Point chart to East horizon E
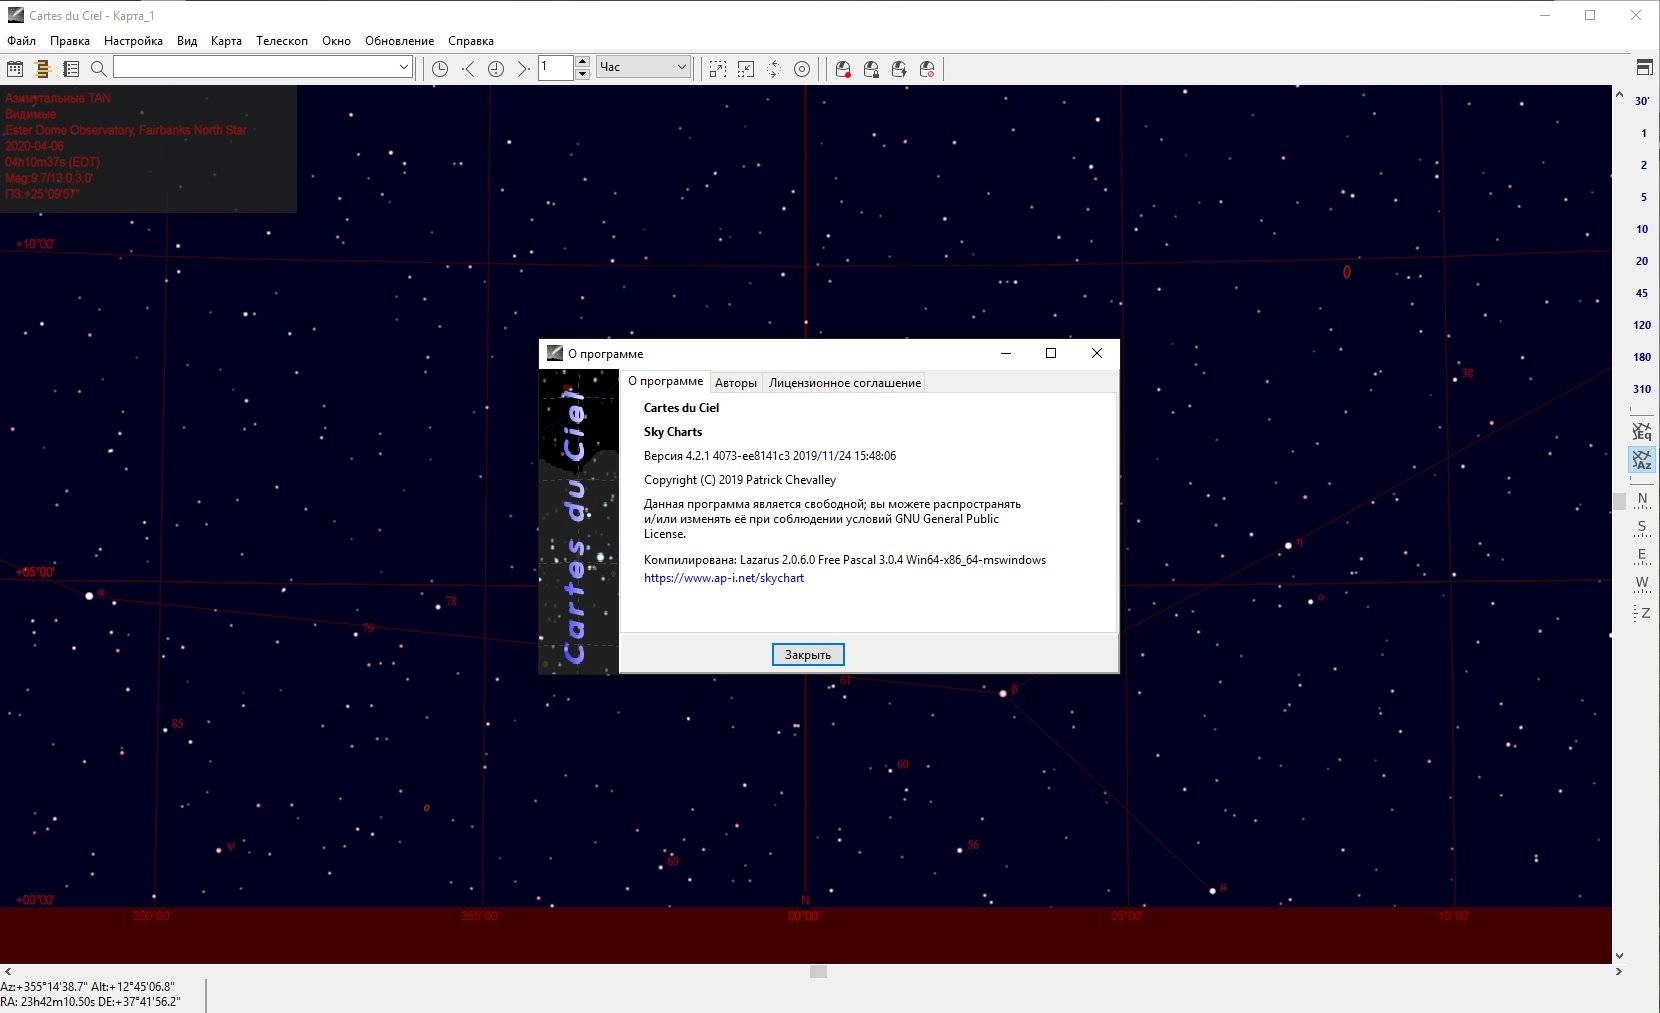The image size is (1660, 1013). click(1642, 557)
